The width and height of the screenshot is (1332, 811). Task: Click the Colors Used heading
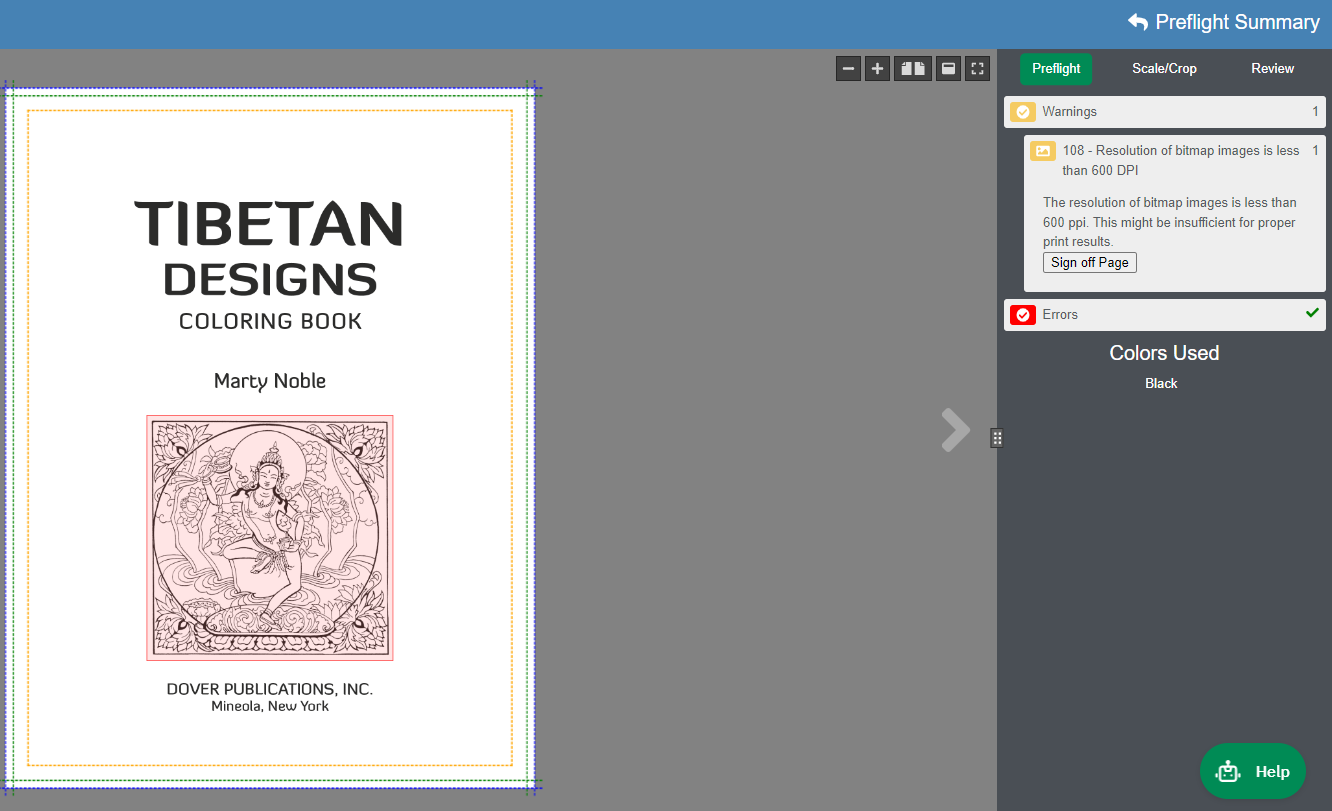pyautogui.click(x=1164, y=353)
